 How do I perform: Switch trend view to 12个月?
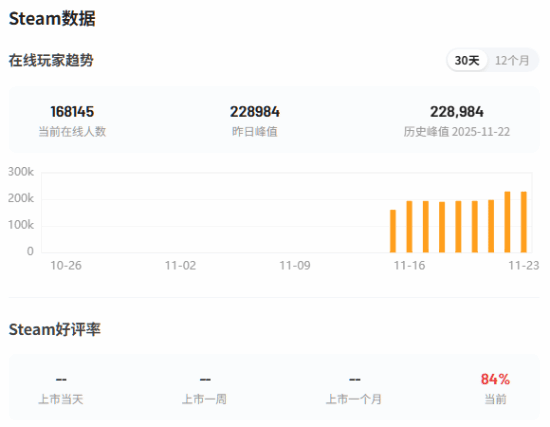512,60
